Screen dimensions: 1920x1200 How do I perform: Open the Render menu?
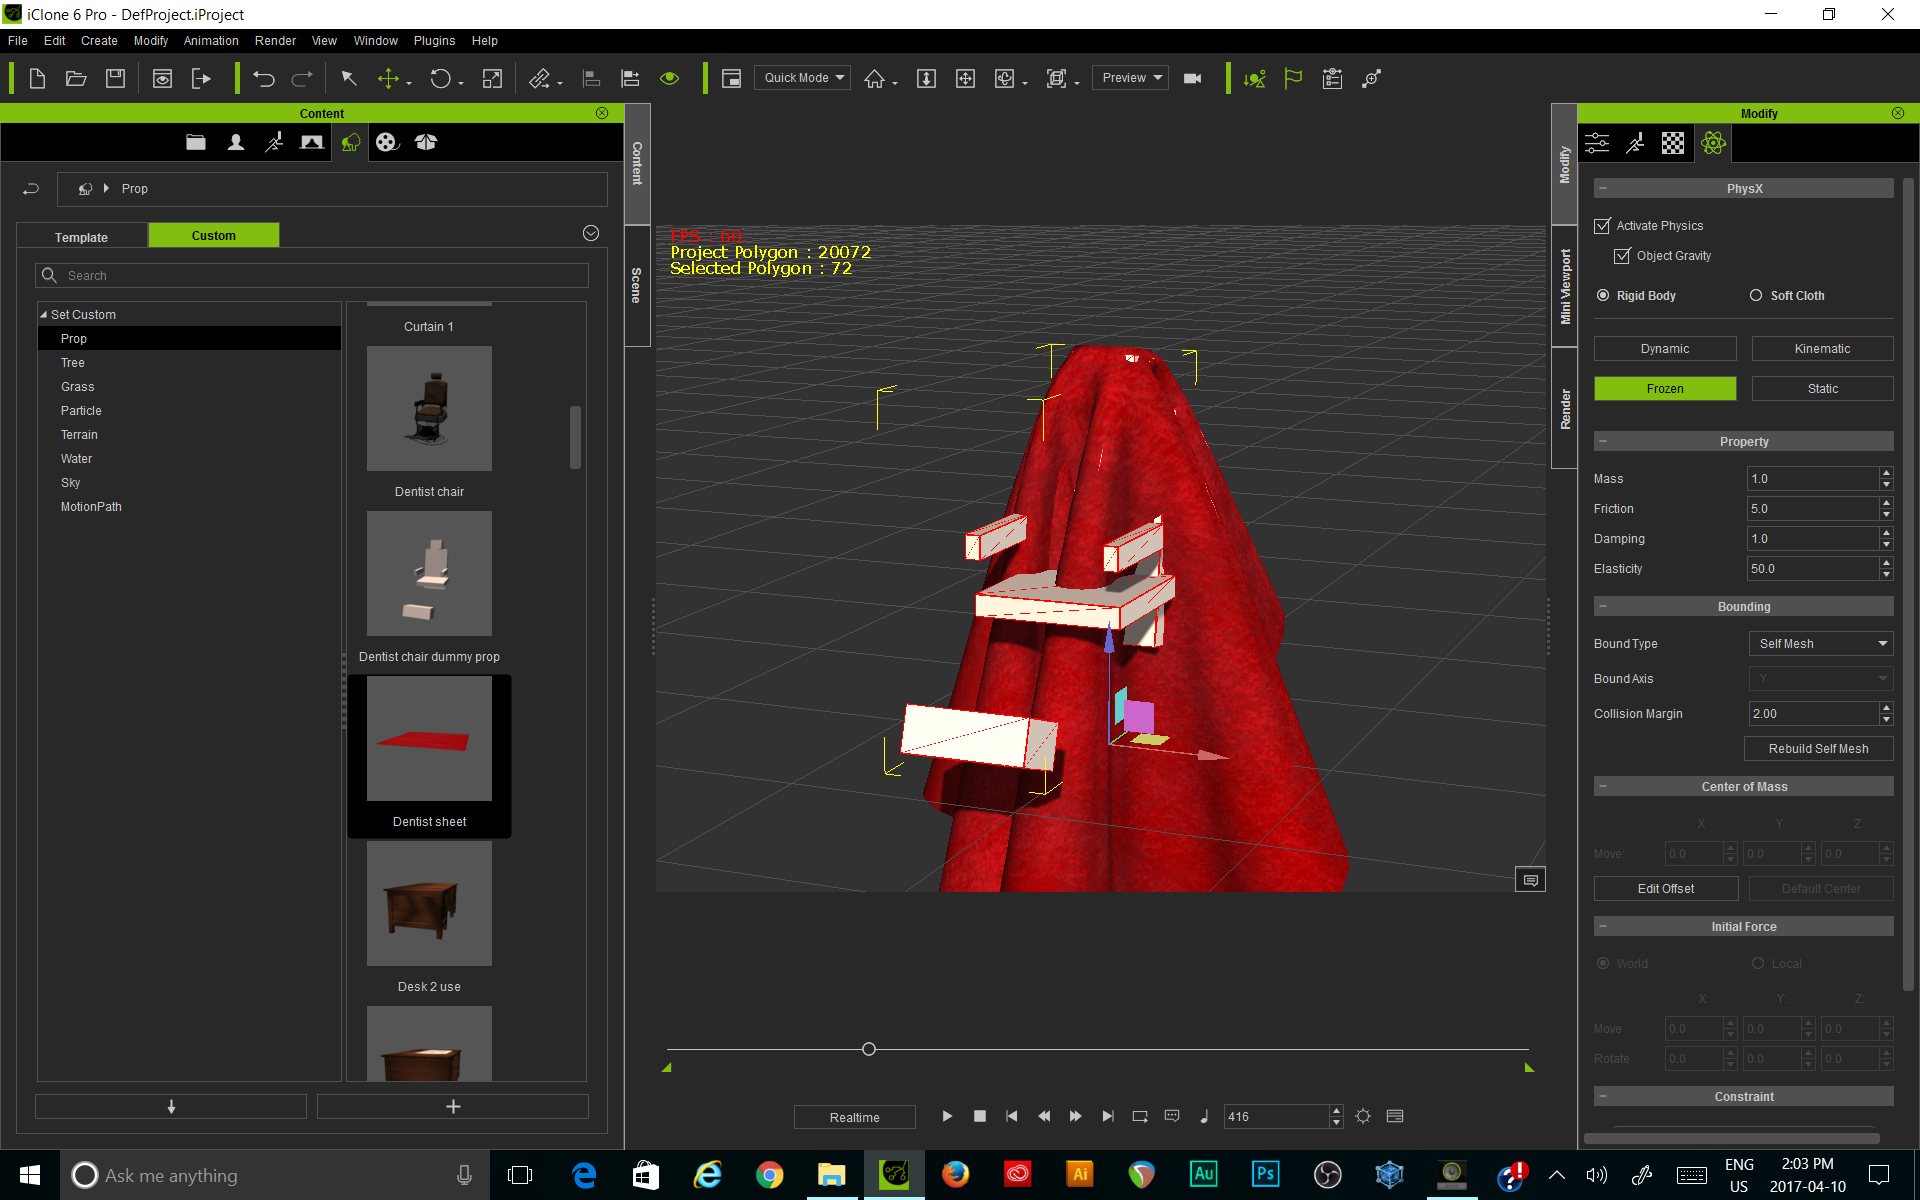[275, 41]
